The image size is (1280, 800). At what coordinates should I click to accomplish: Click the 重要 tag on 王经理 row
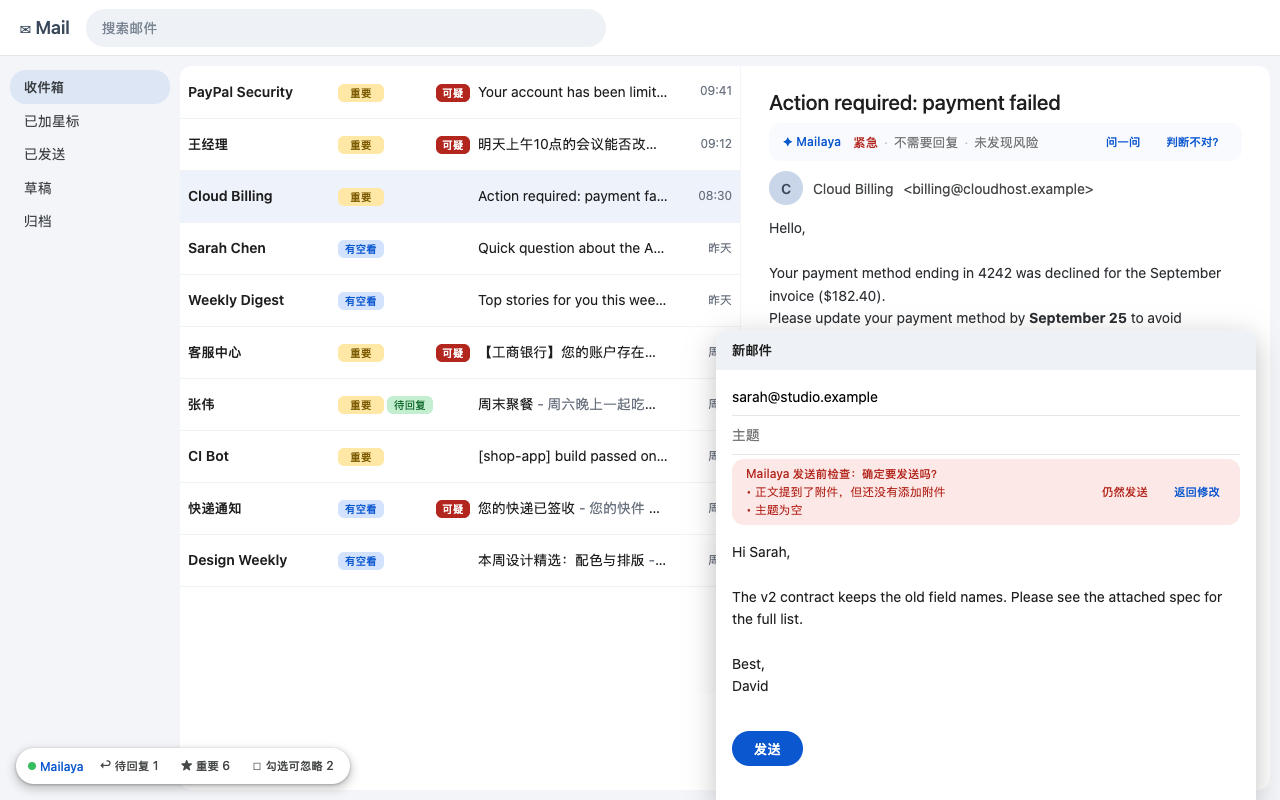tap(361, 145)
